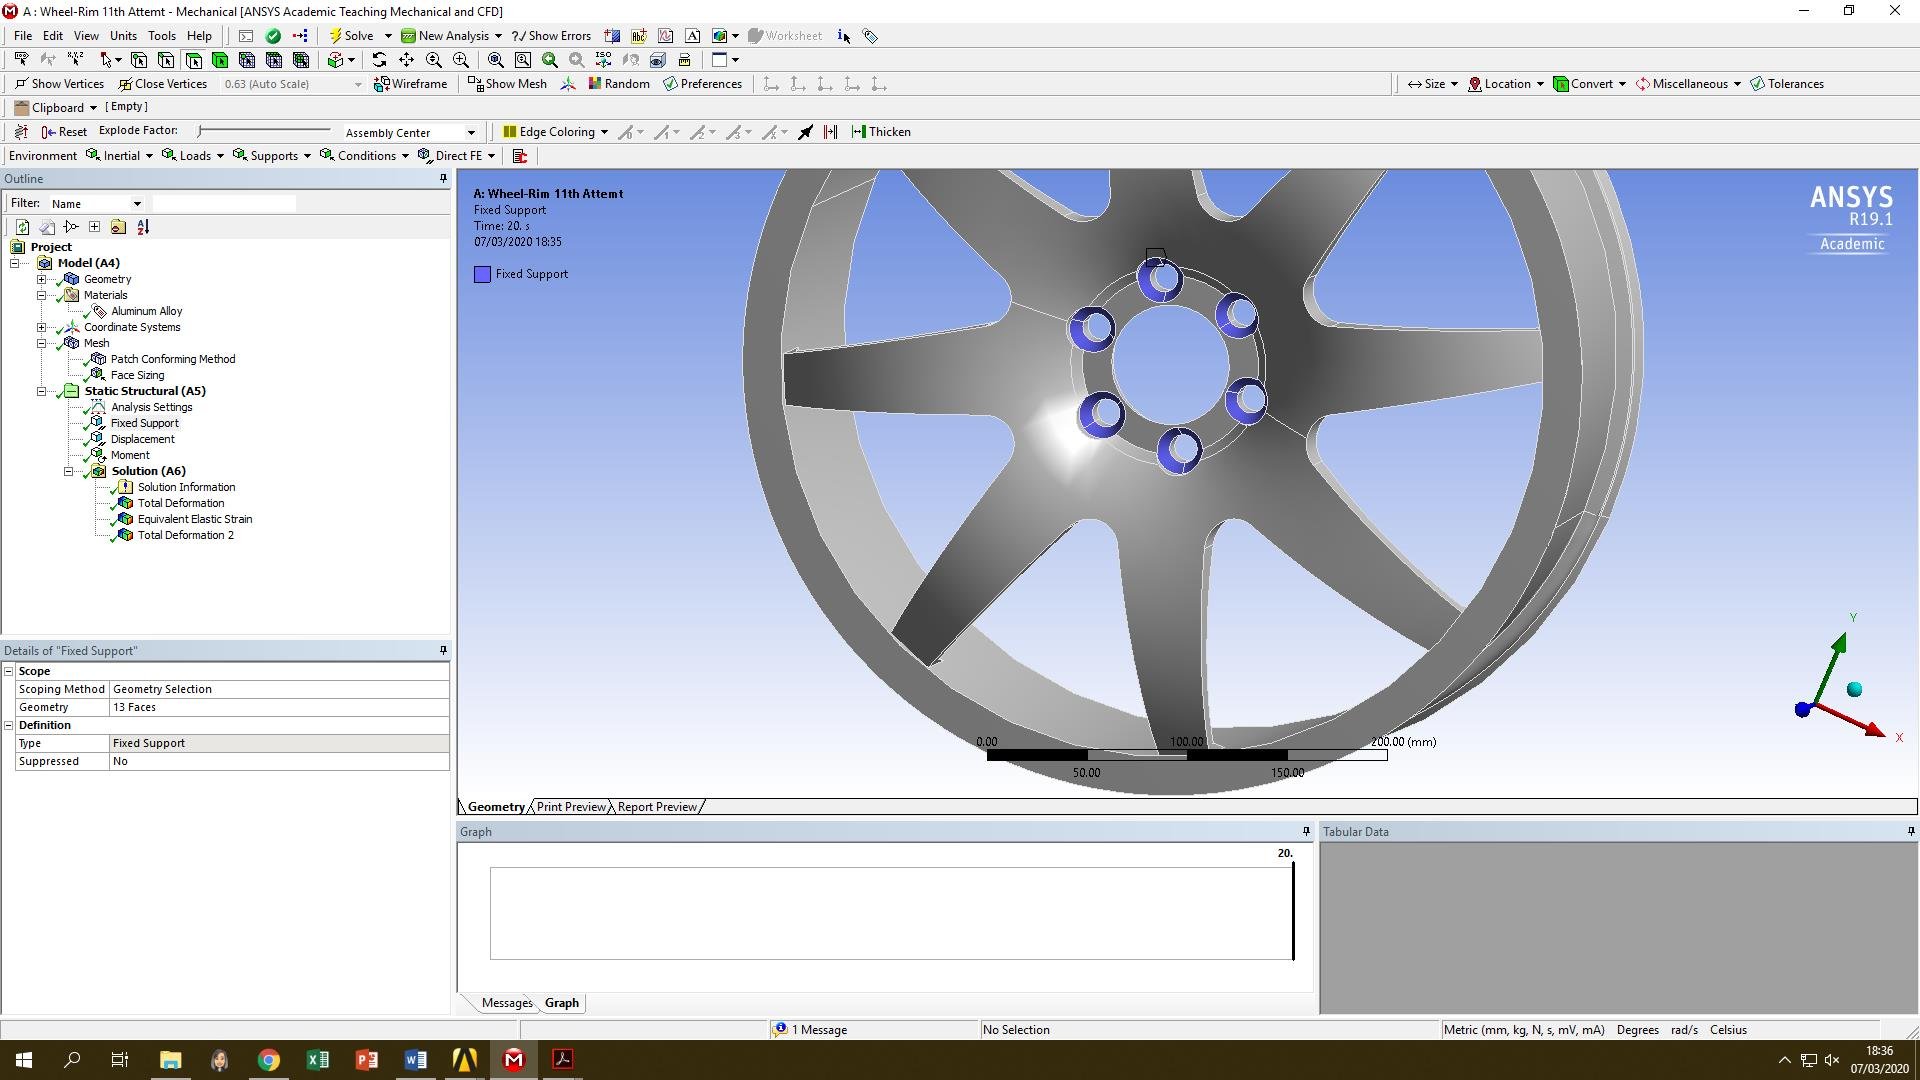
Task: Click the Preferences button
Action: (x=702, y=84)
